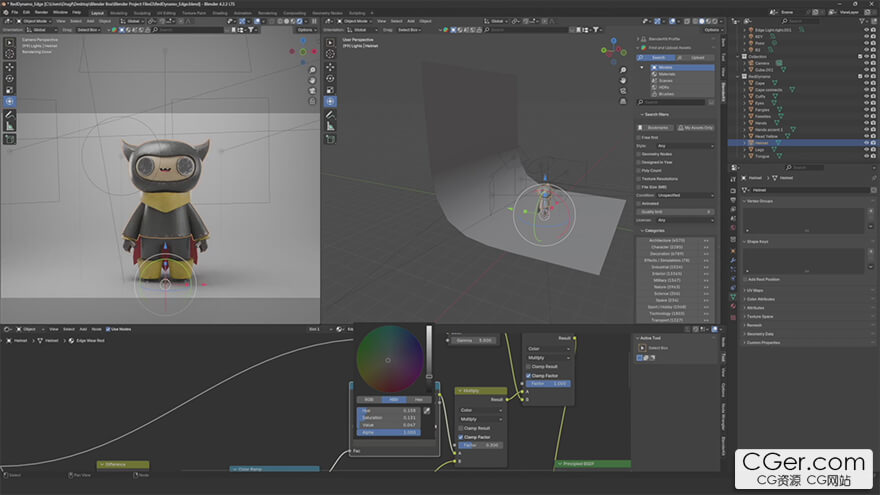Select the Cursor tool in camera viewport
The image size is (880, 495).
click(10, 54)
